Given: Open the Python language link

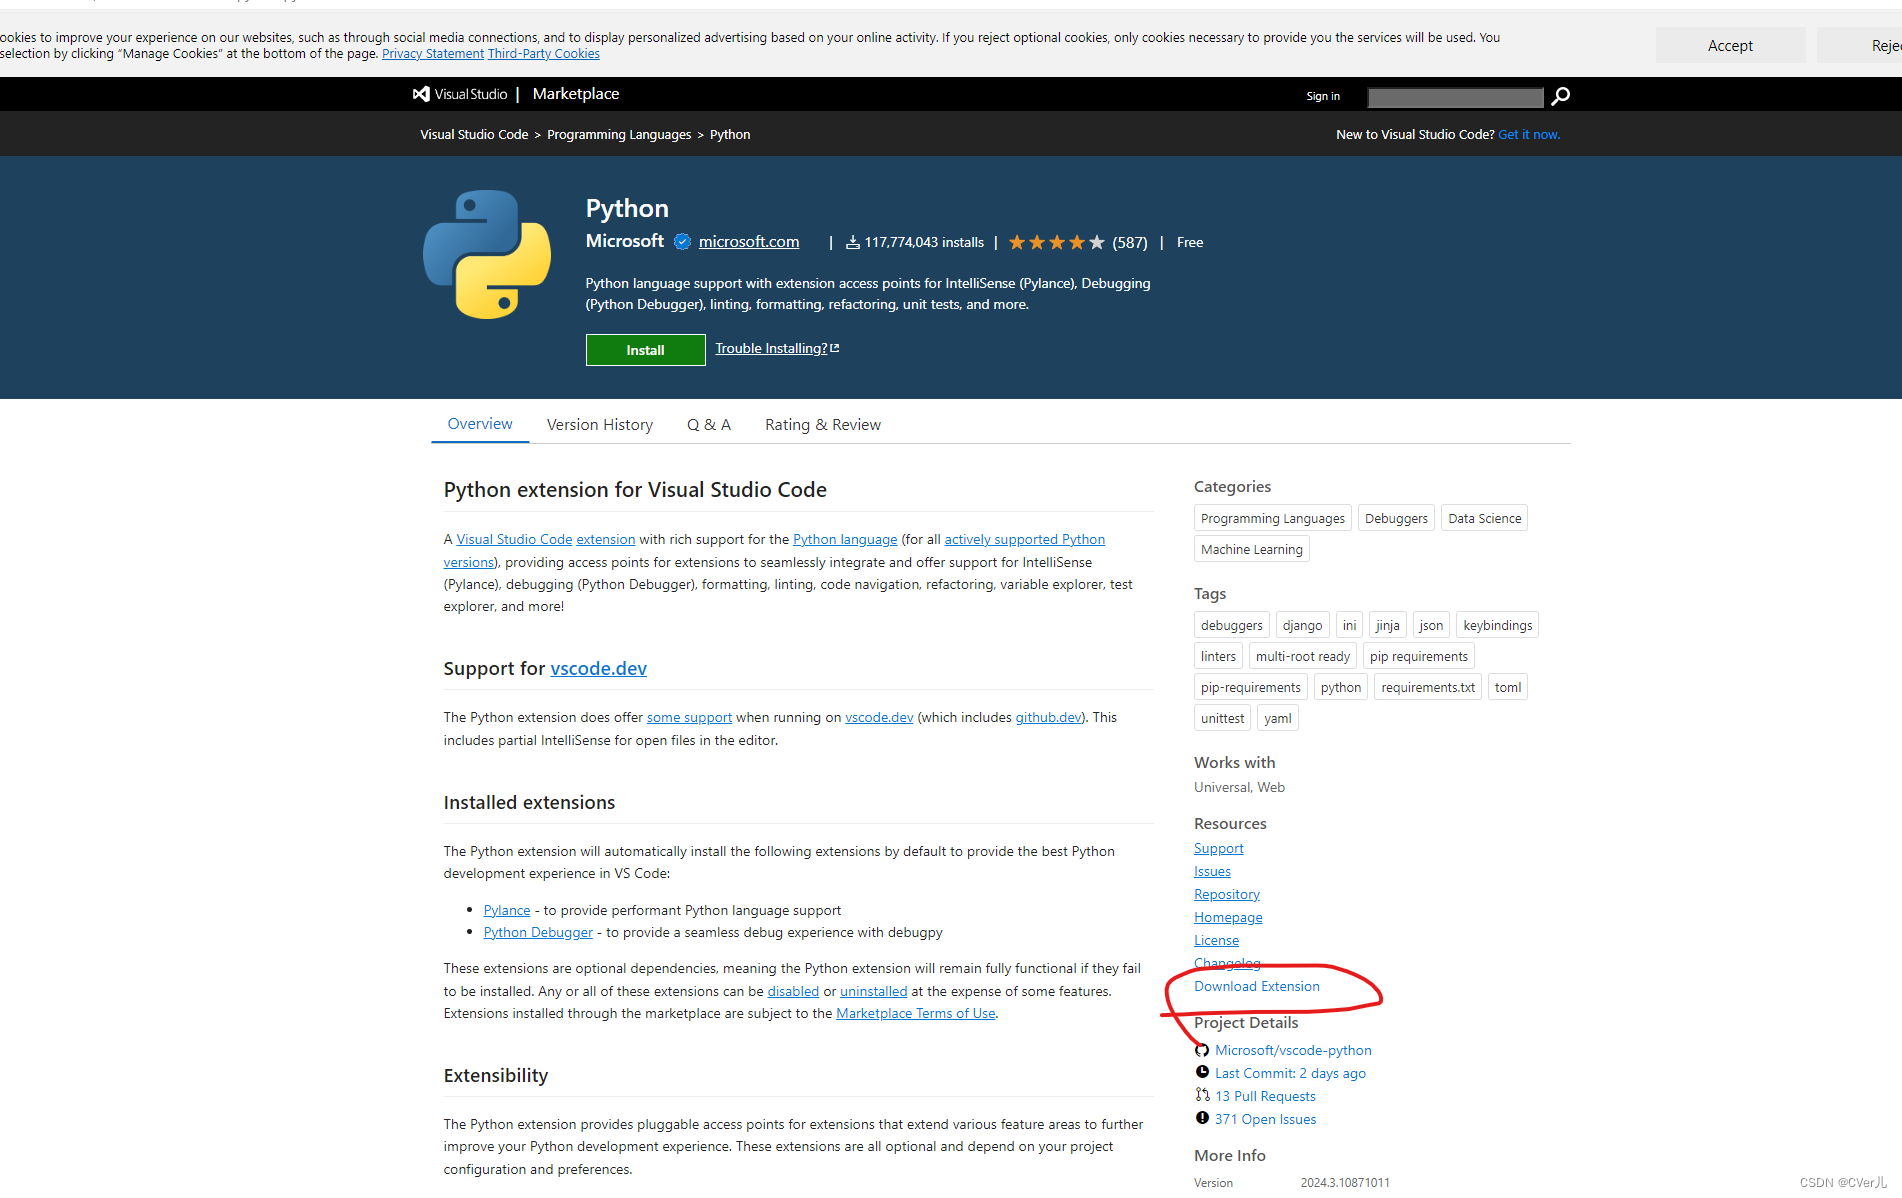Looking at the screenshot, I should click(x=845, y=539).
